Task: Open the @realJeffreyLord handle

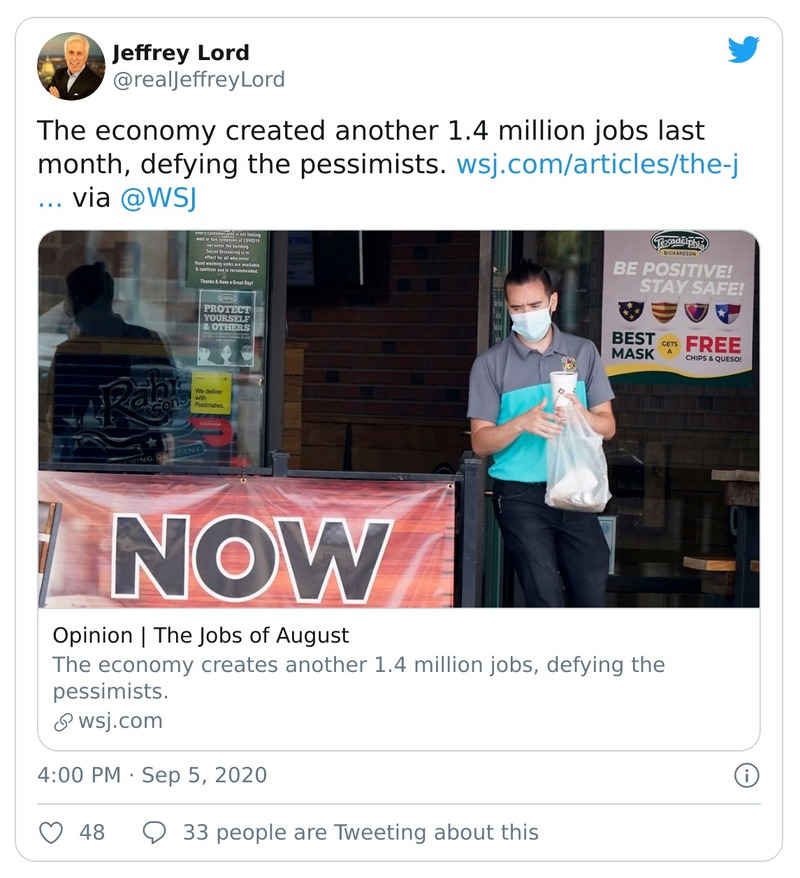Action: (x=198, y=80)
